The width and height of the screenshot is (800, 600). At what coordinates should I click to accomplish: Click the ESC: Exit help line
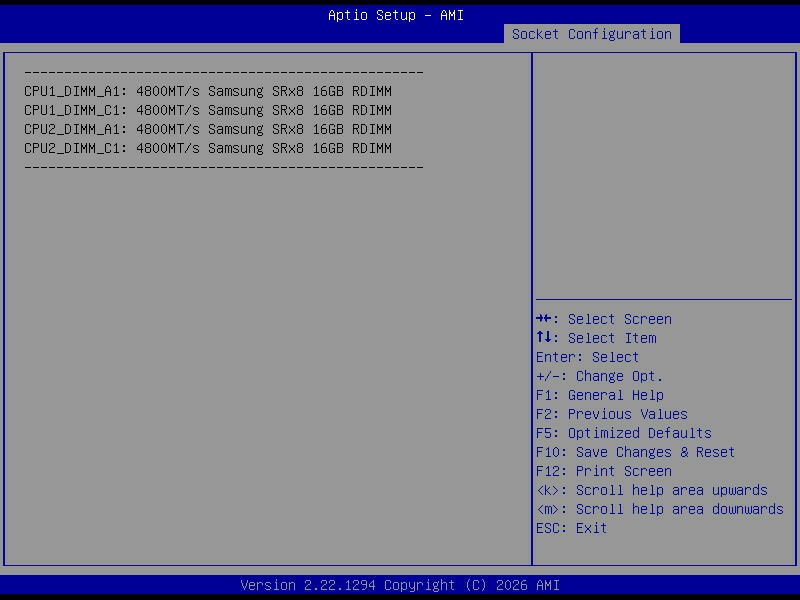[x=571, y=528]
